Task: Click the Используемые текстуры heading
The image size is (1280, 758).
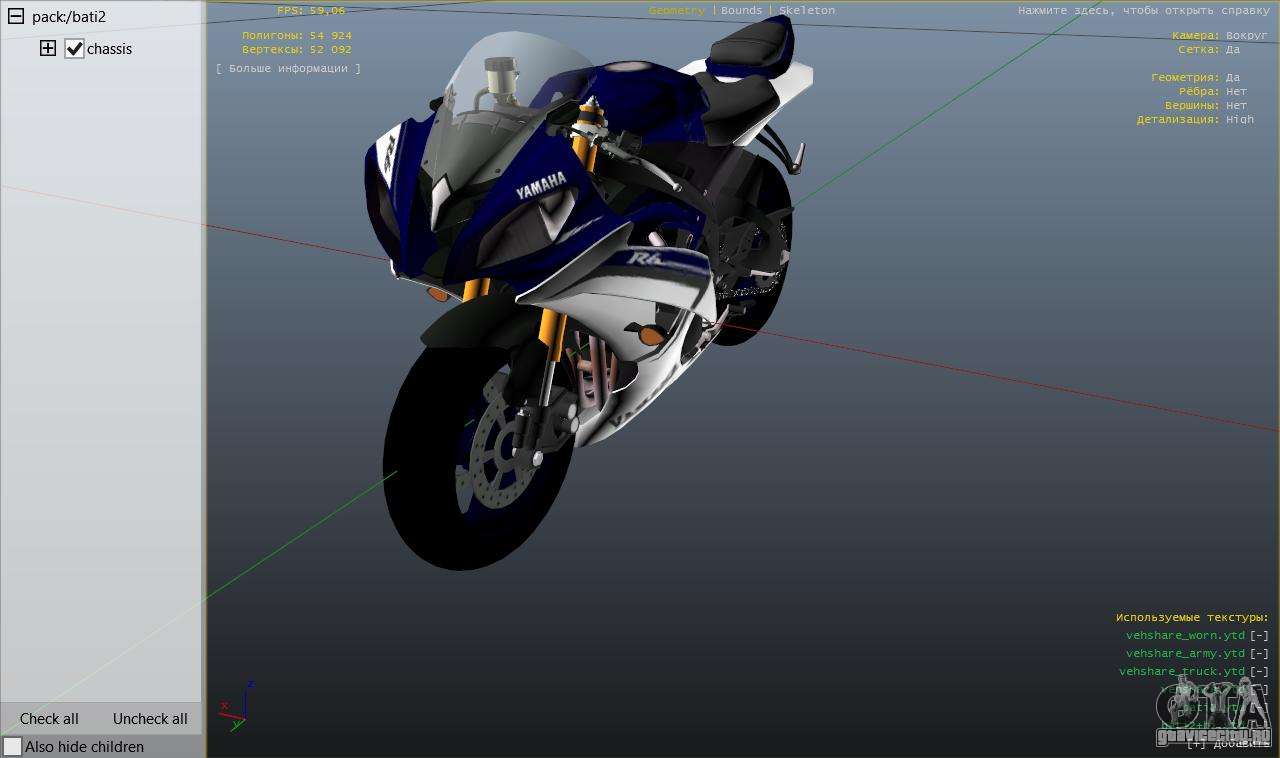Action: pos(1192,618)
